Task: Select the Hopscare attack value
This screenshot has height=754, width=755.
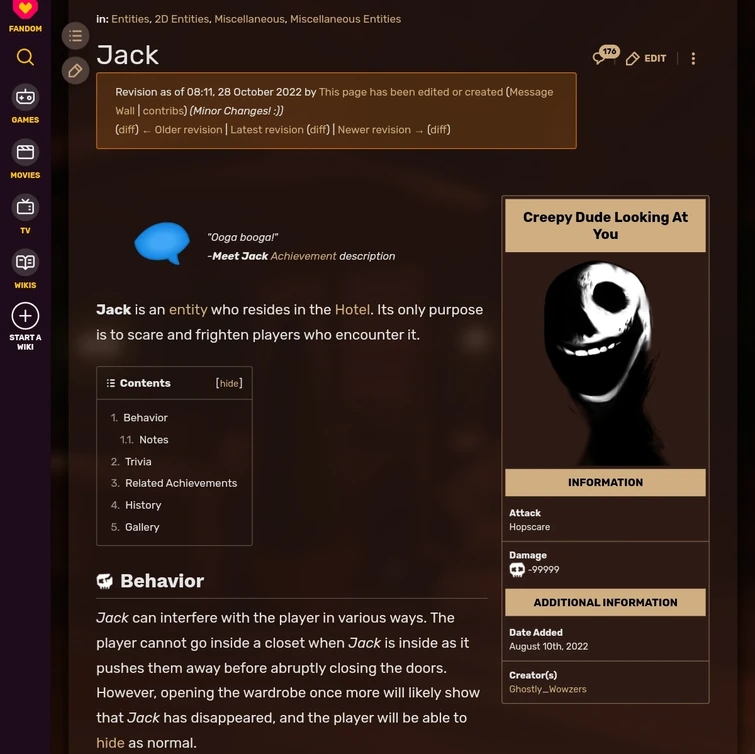Action: (530, 527)
